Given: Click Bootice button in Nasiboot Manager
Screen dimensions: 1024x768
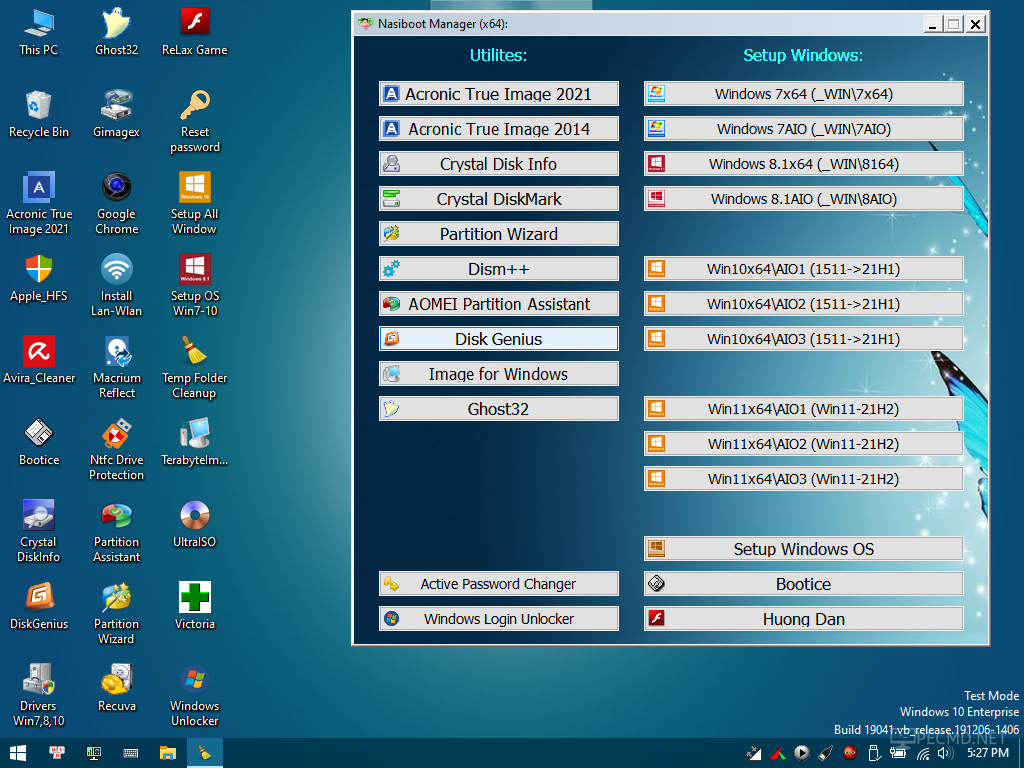Looking at the screenshot, I should click(803, 584).
